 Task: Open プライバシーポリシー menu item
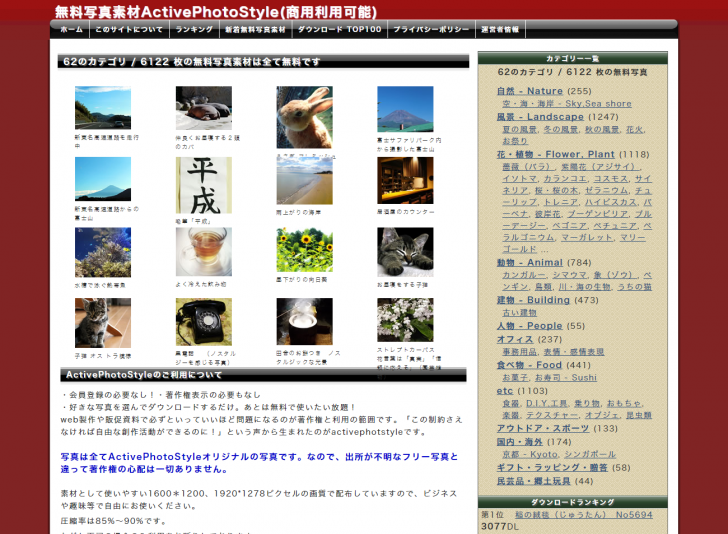[x=431, y=29]
